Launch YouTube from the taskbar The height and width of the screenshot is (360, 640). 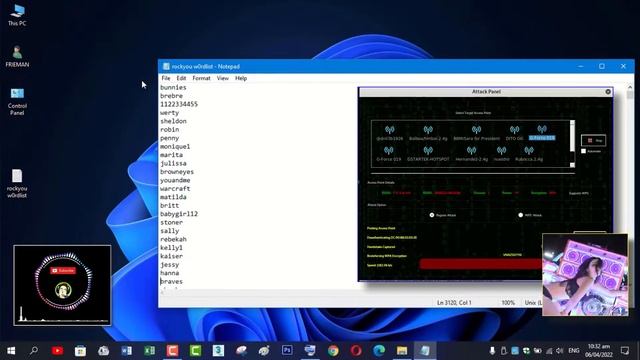(58, 351)
